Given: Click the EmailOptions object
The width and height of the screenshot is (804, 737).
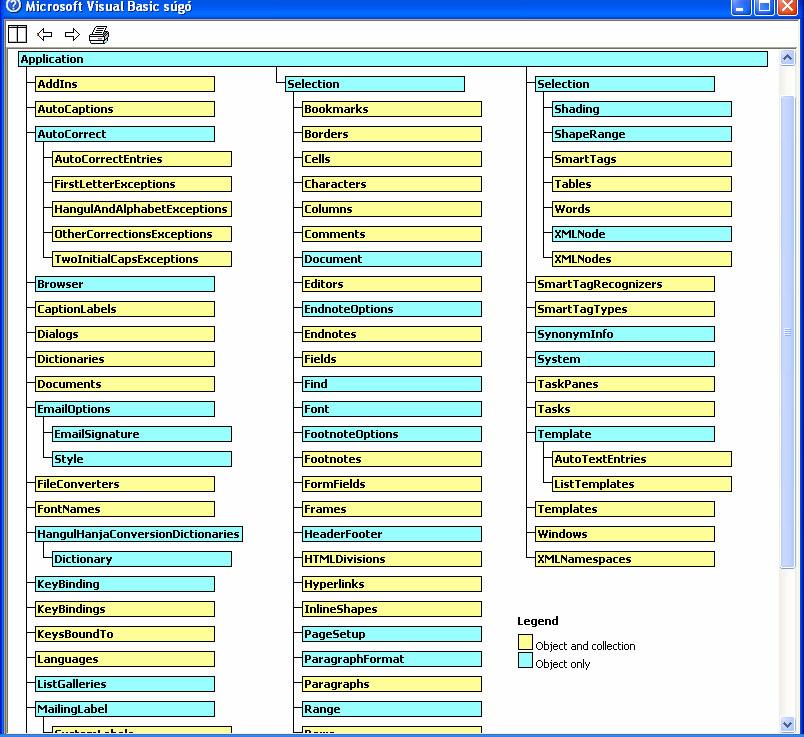Looking at the screenshot, I should (125, 409).
